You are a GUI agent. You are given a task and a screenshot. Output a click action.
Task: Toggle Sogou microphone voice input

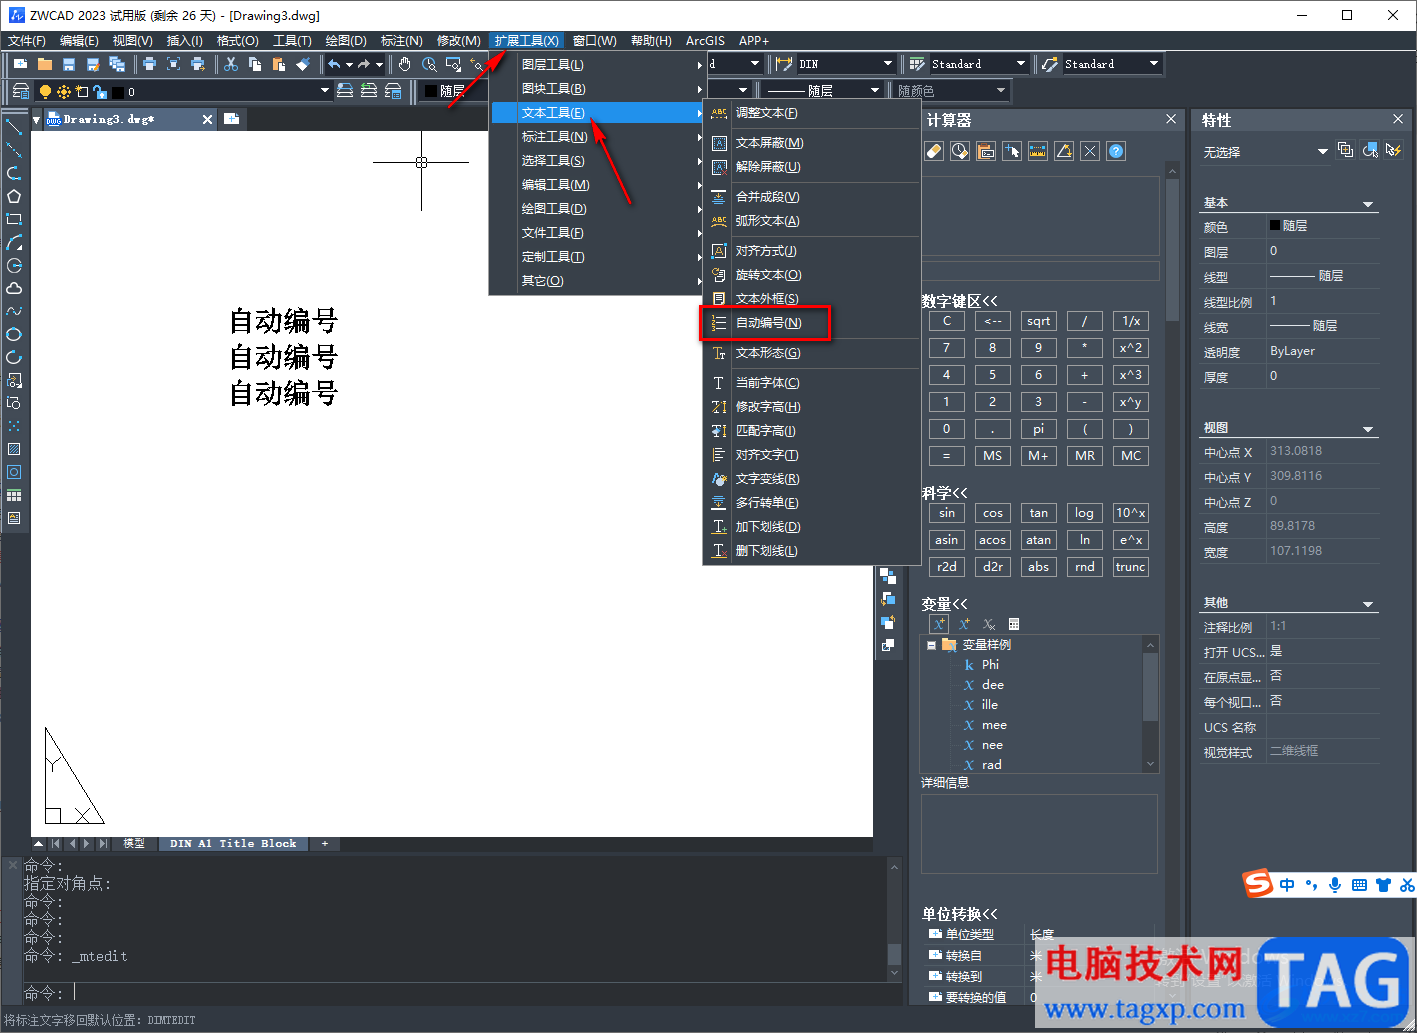tap(1335, 885)
